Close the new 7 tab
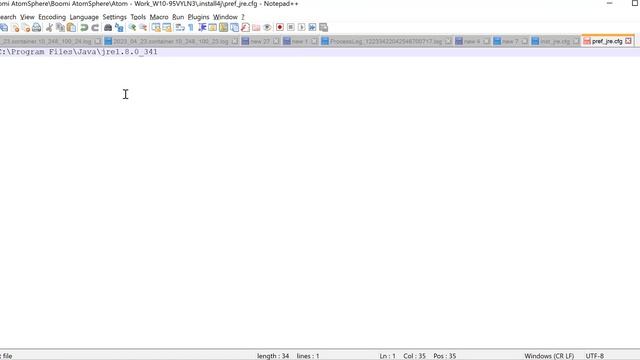Viewport: 640px width, 360px height. pyautogui.click(x=524, y=41)
